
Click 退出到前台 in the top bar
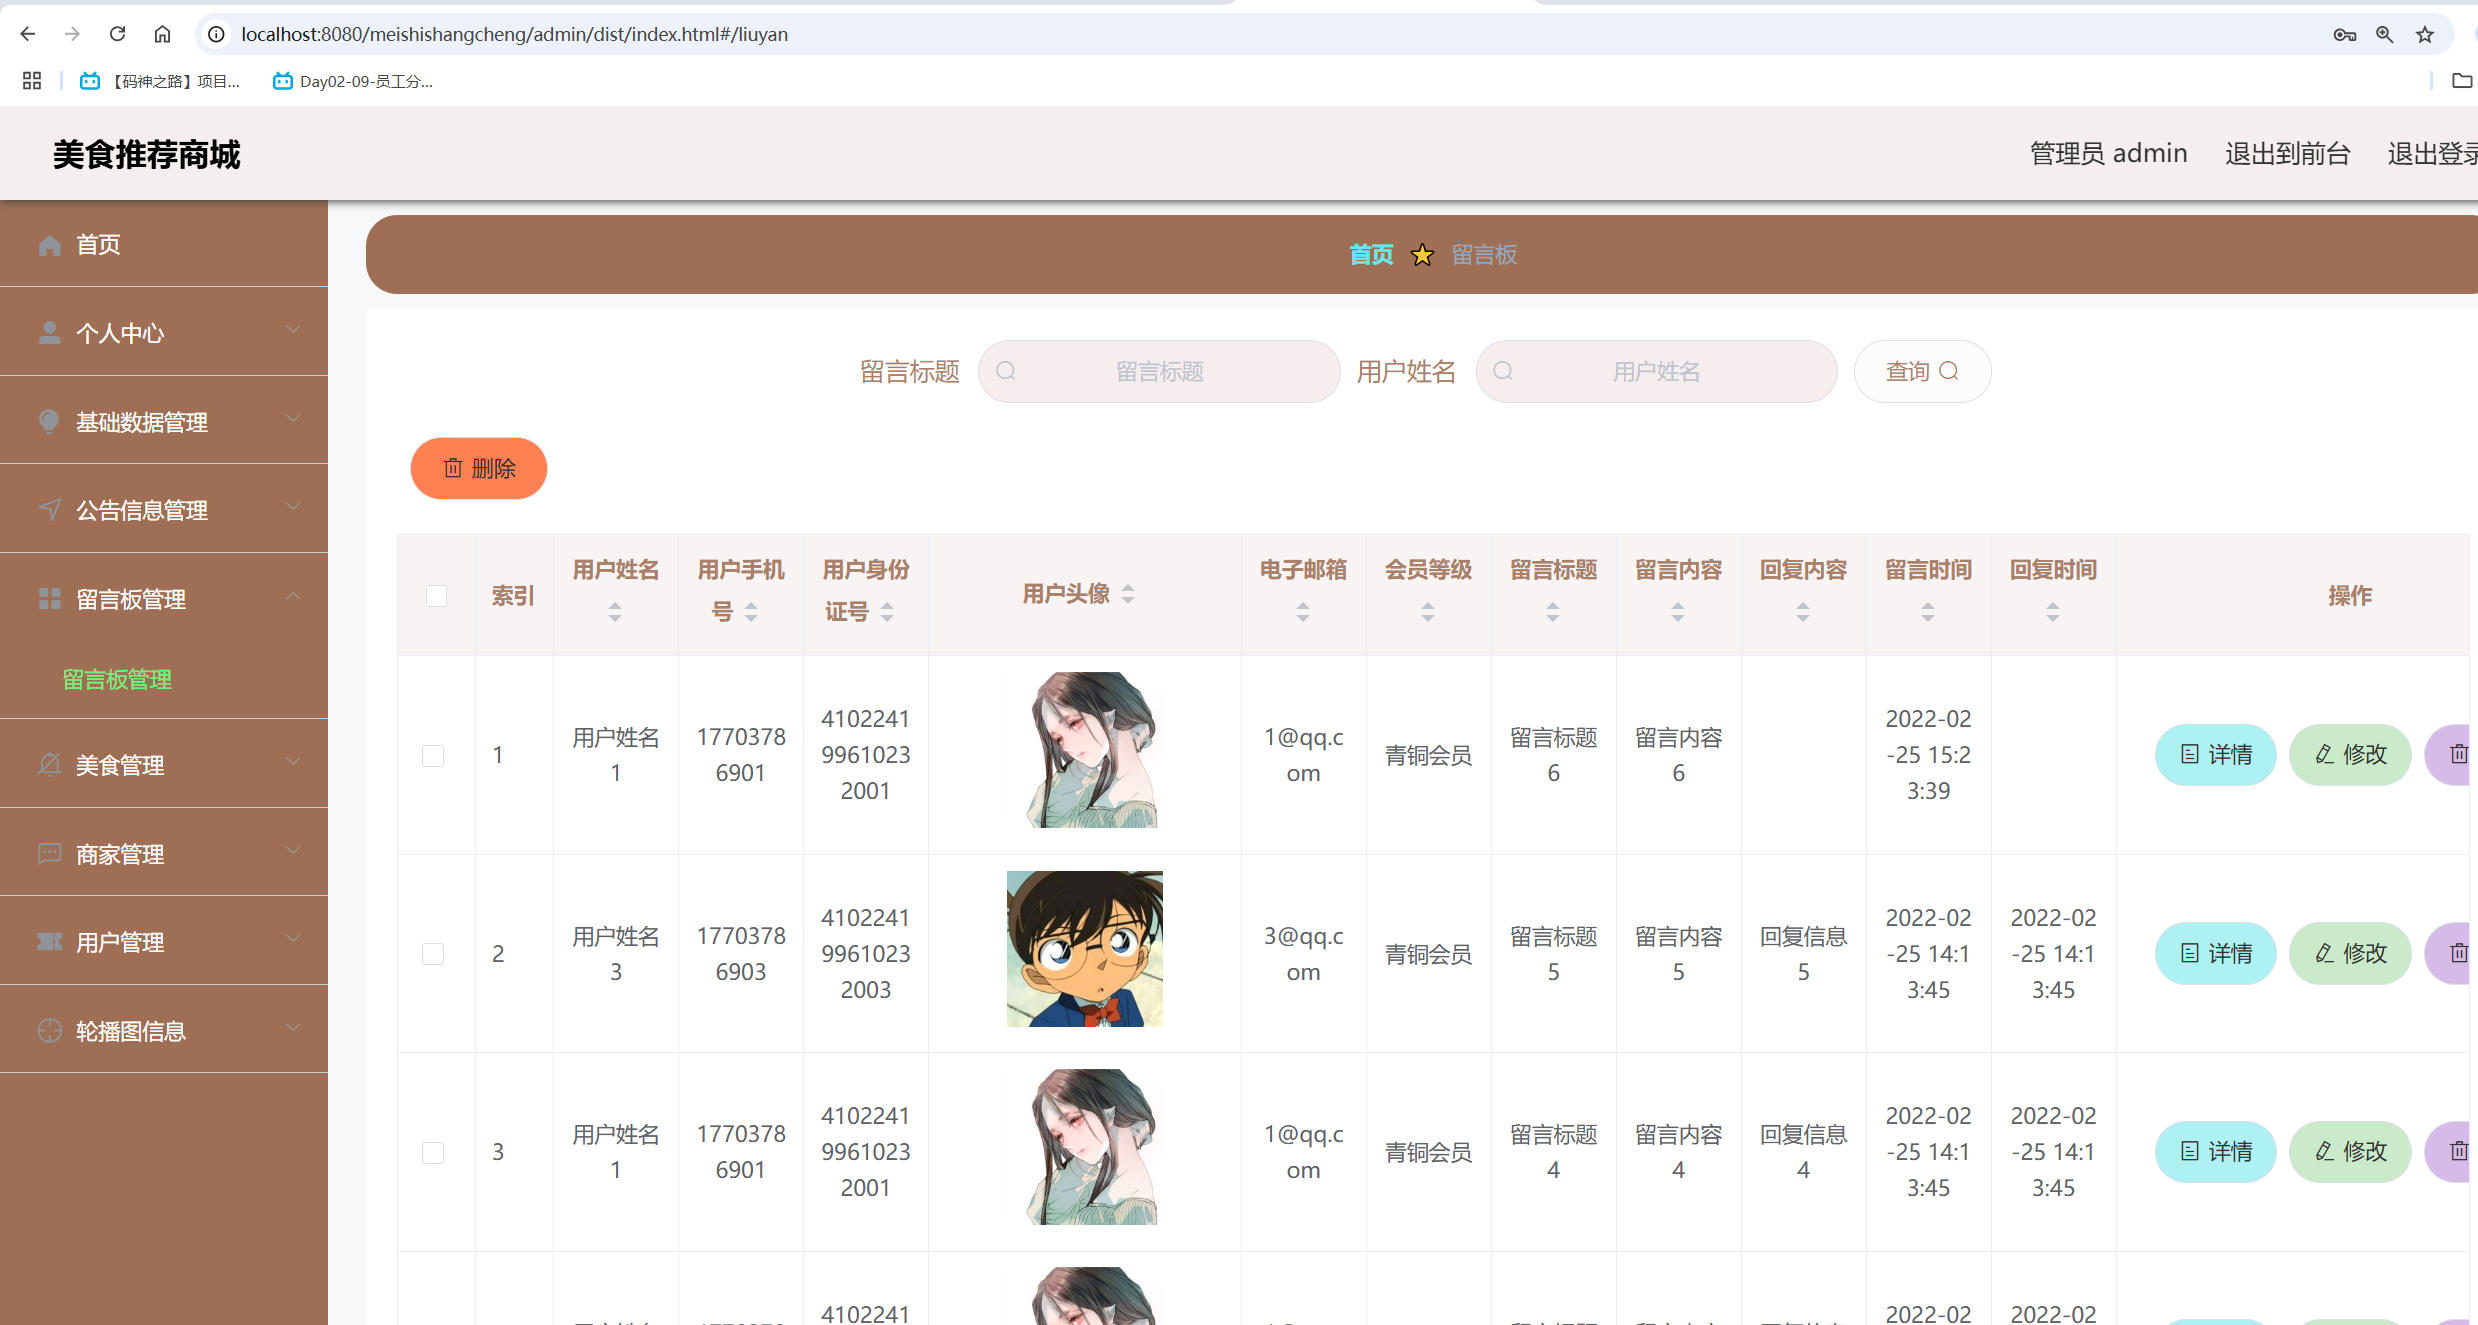tap(2288, 153)
